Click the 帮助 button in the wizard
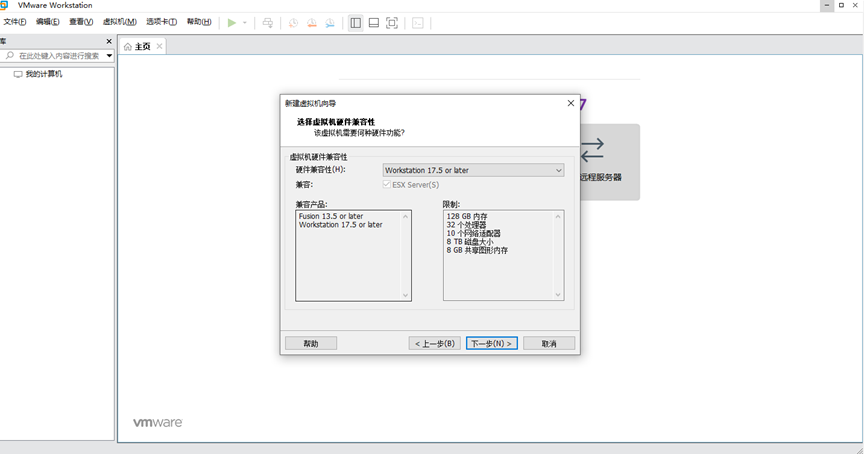The image size is (864, 454). coord(311,343)
